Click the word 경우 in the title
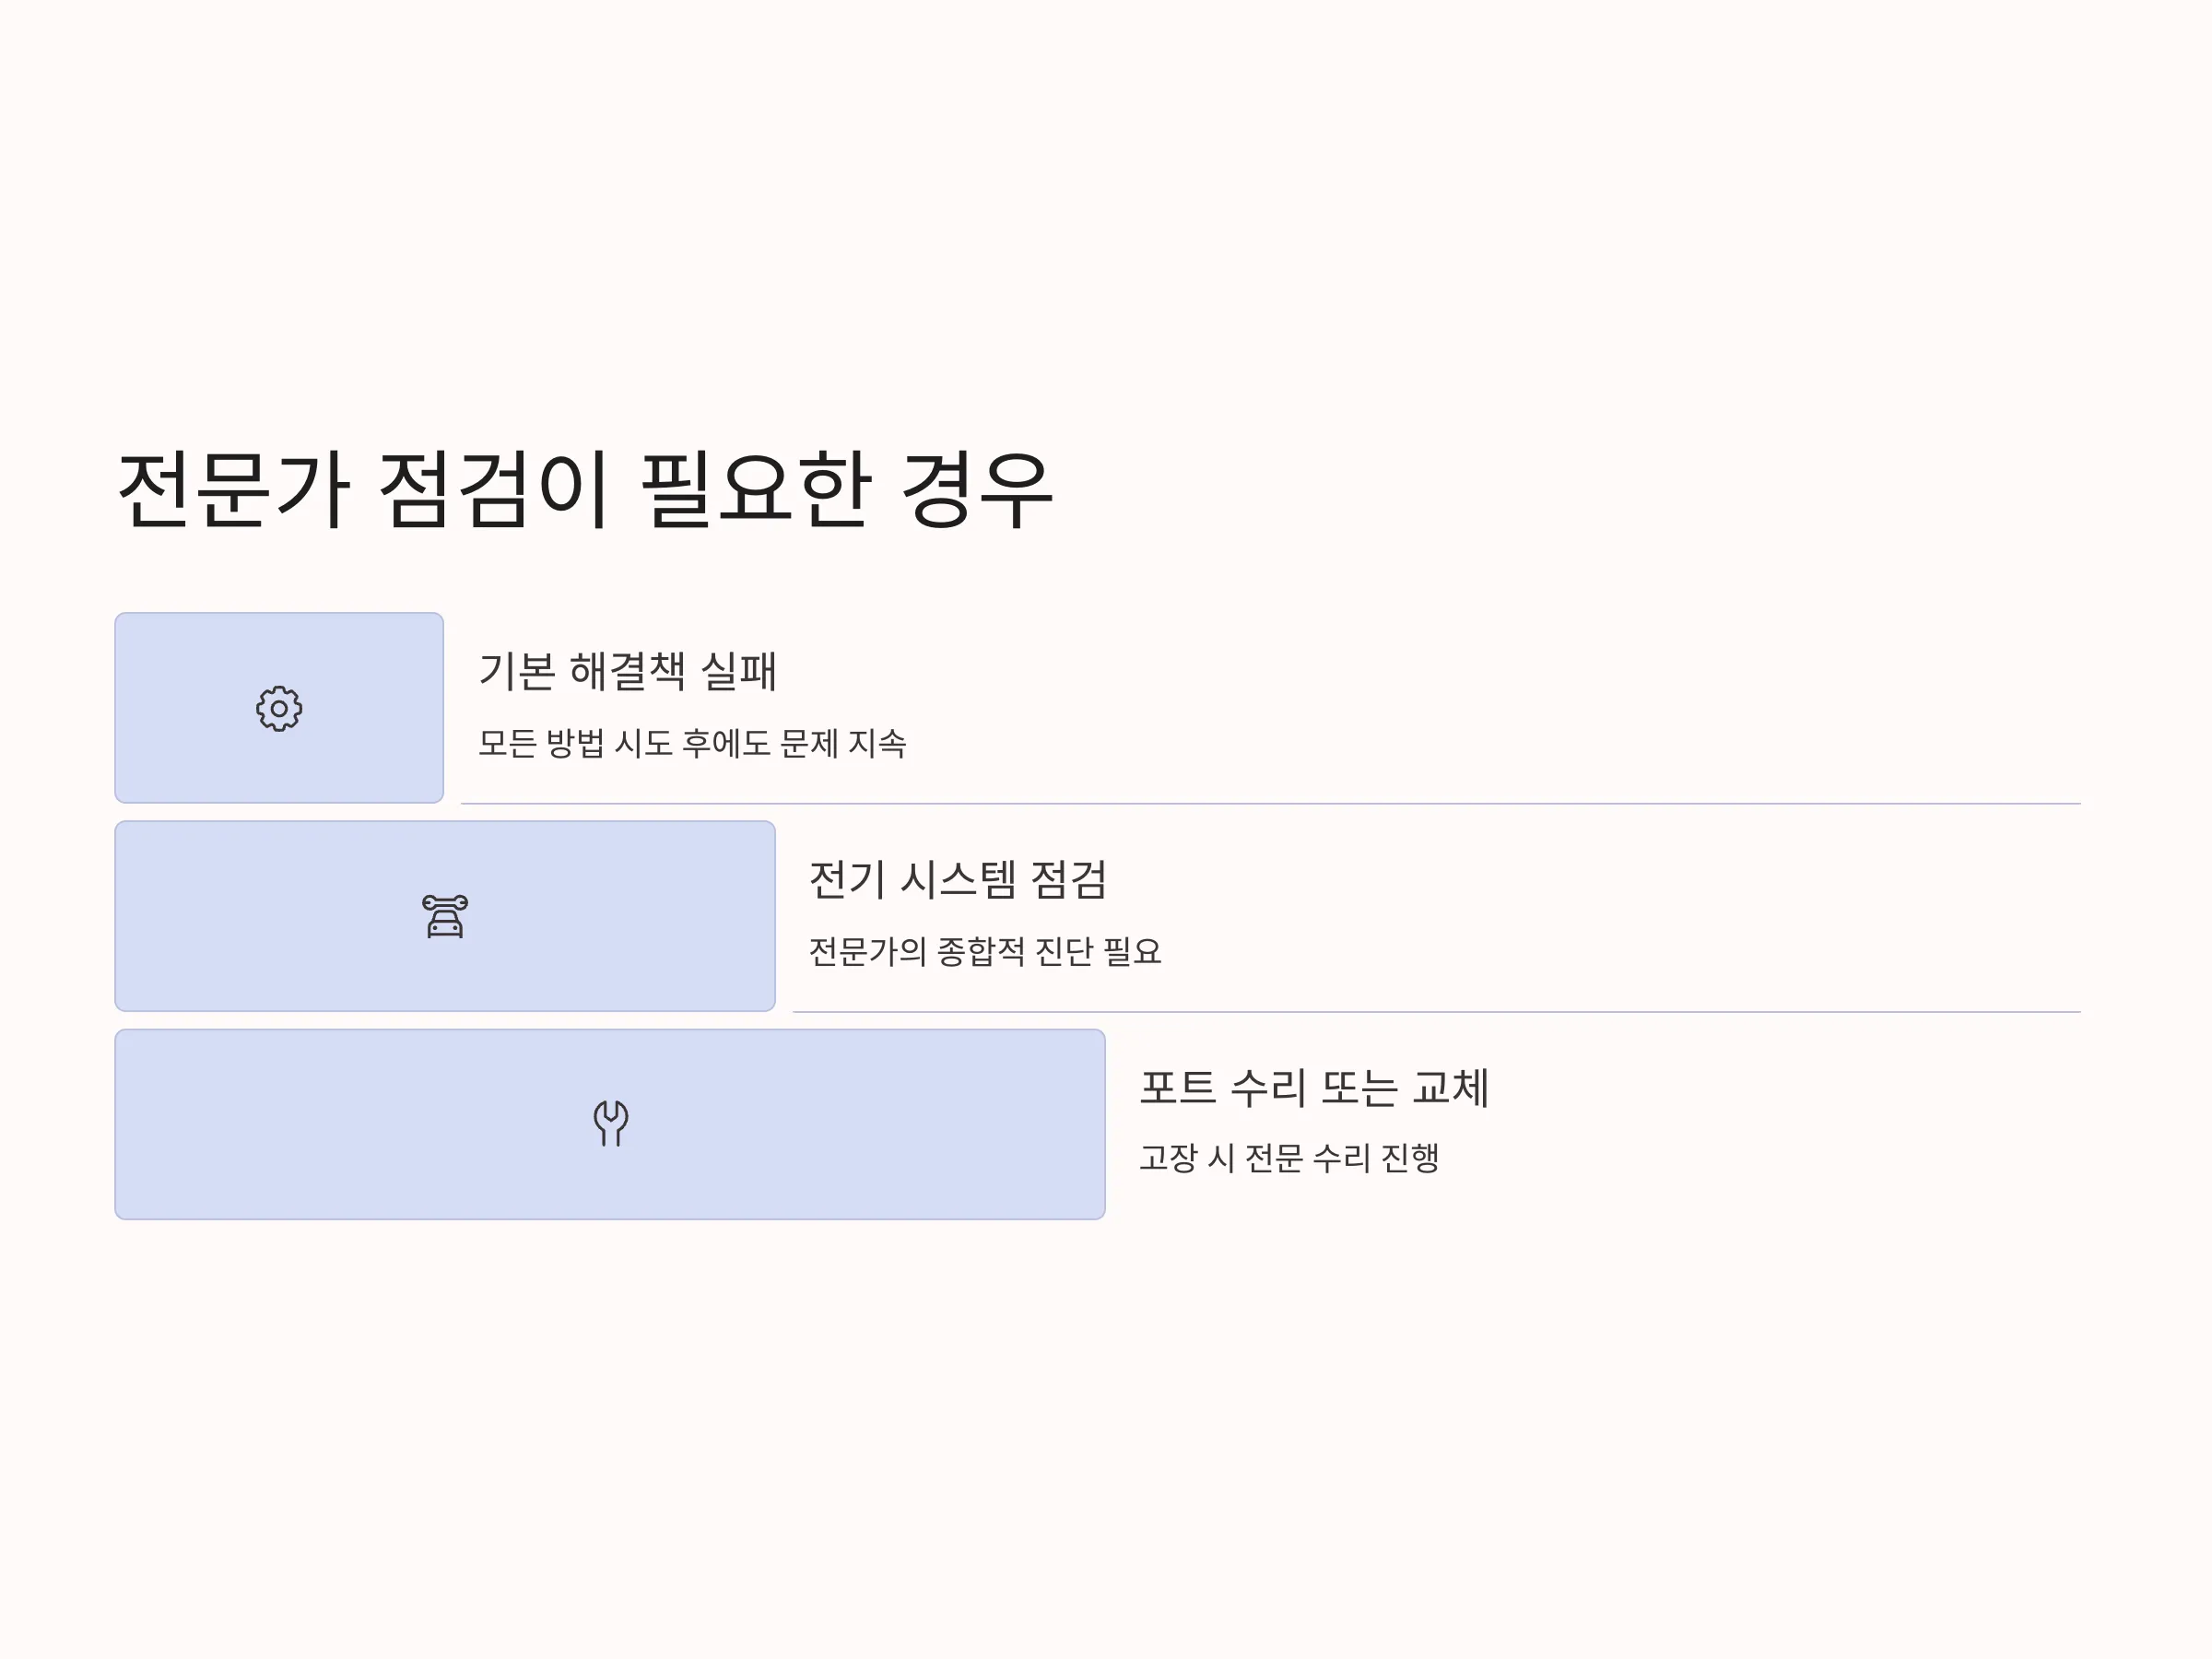Screen dimensions: 2212x1659 click(x=977, y=489)
